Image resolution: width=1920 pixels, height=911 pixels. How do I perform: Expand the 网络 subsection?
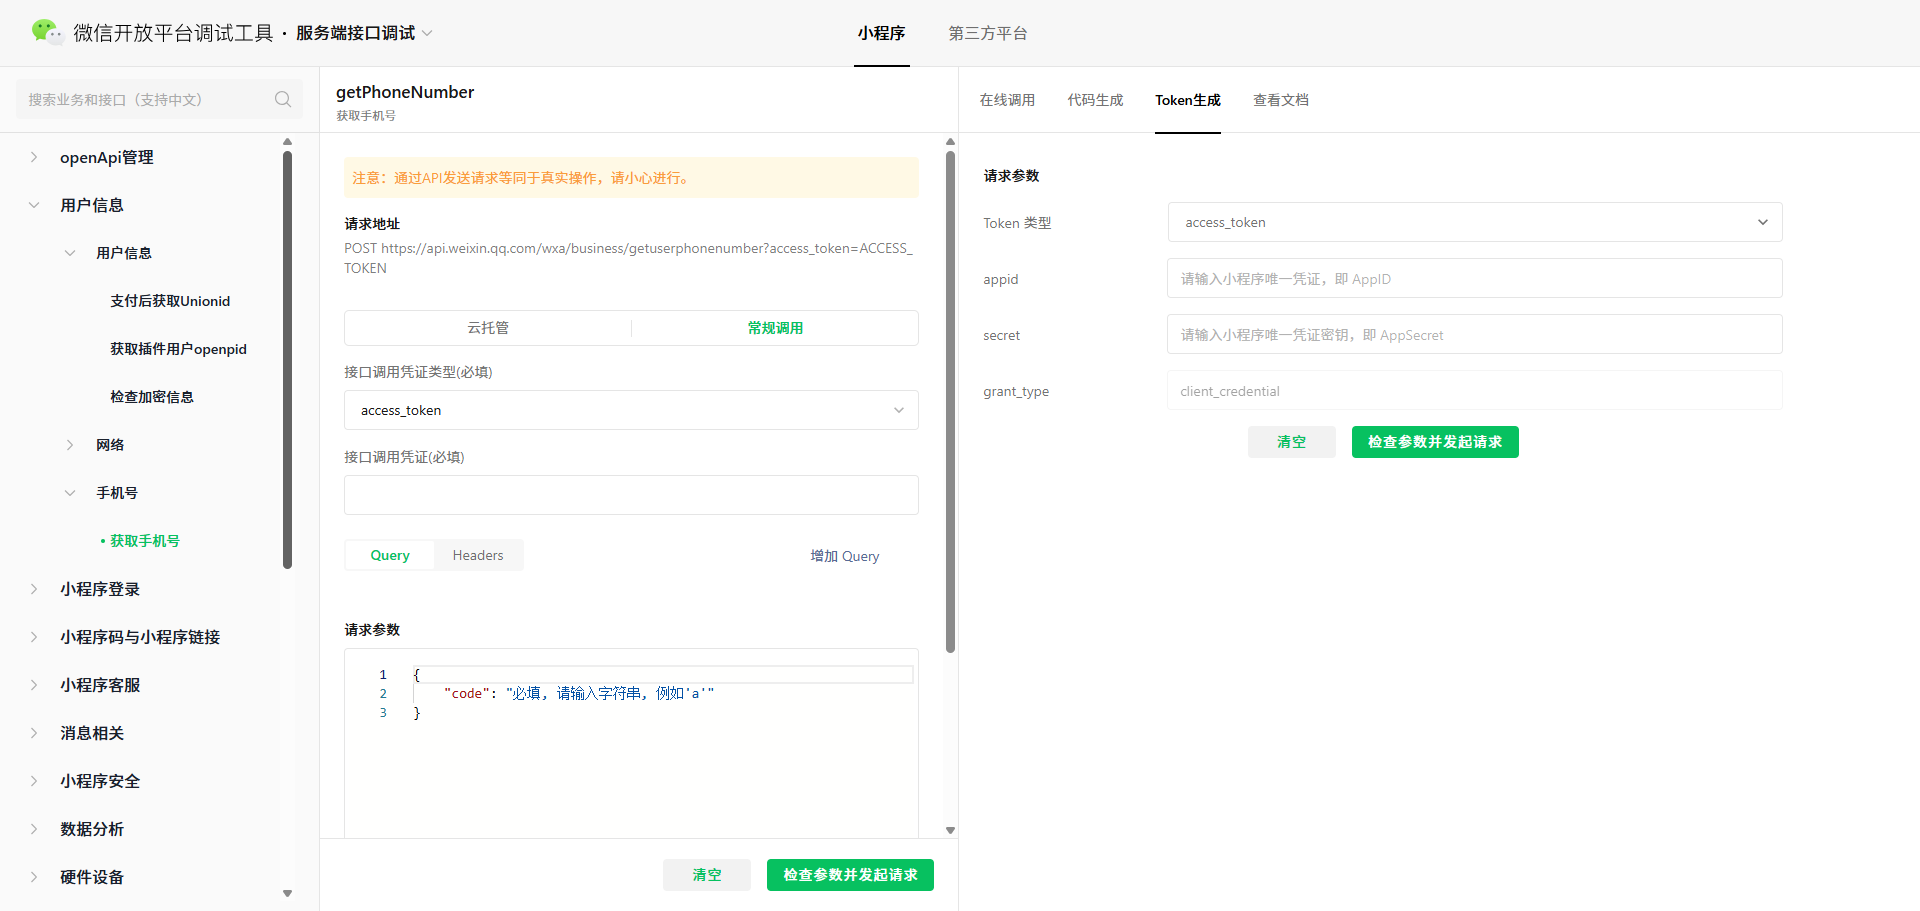(x=70, y=445)
